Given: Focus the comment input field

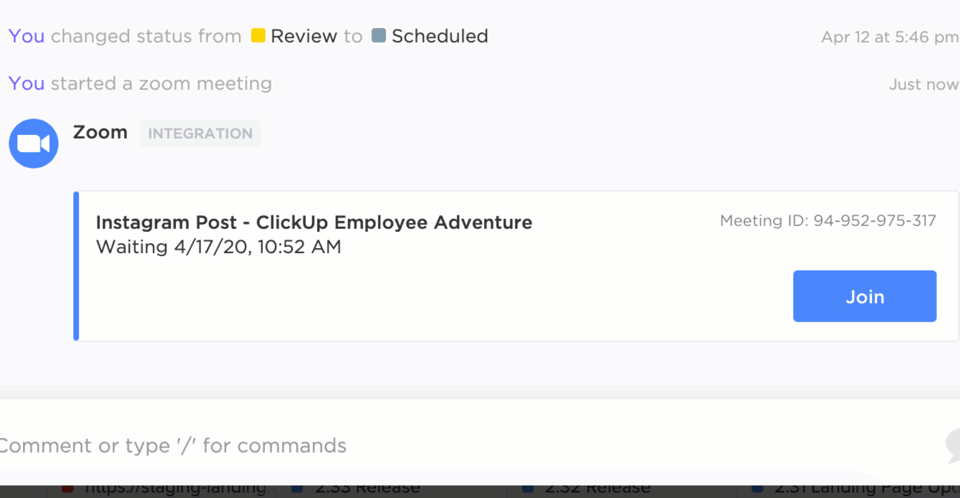Looking at the screenshot, I should [x=400, y=445].
